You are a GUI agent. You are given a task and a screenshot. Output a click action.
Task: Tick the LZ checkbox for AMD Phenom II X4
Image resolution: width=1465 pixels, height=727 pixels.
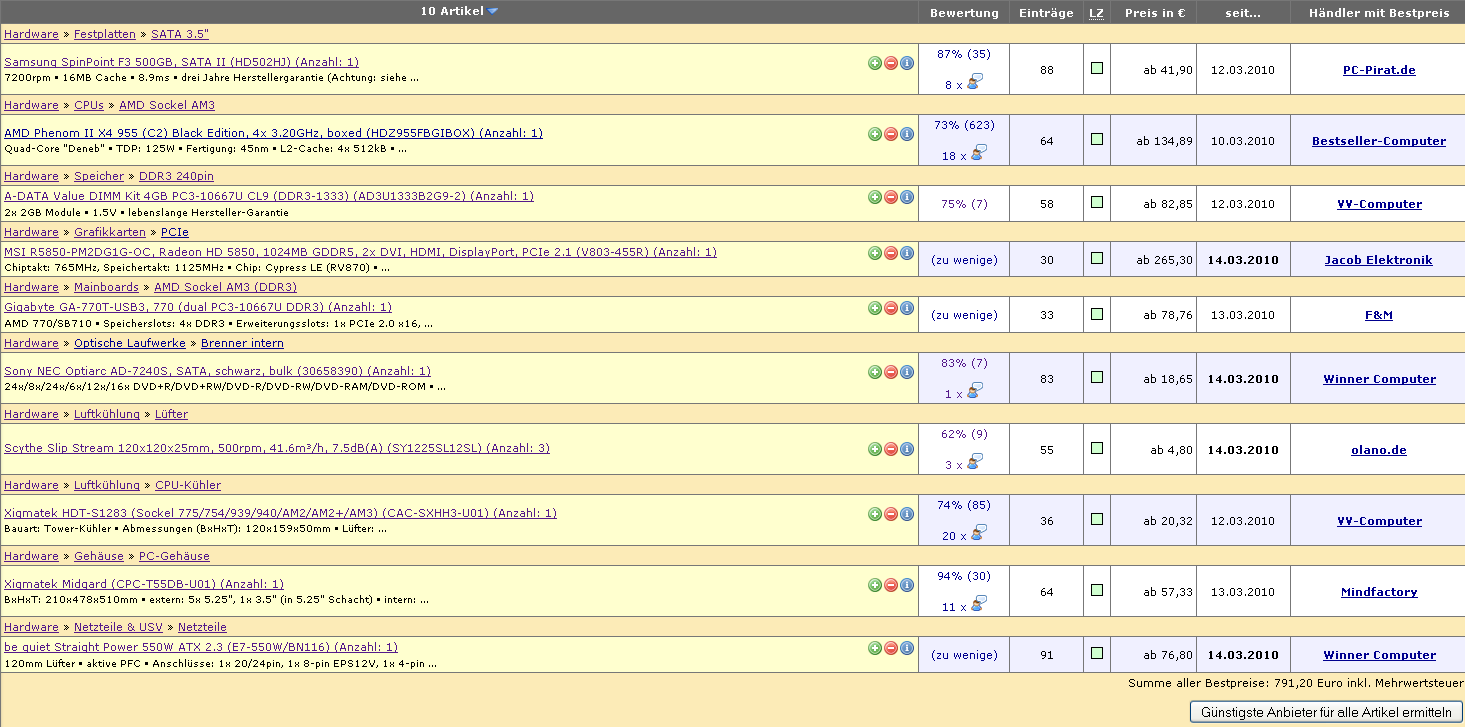1097,139
